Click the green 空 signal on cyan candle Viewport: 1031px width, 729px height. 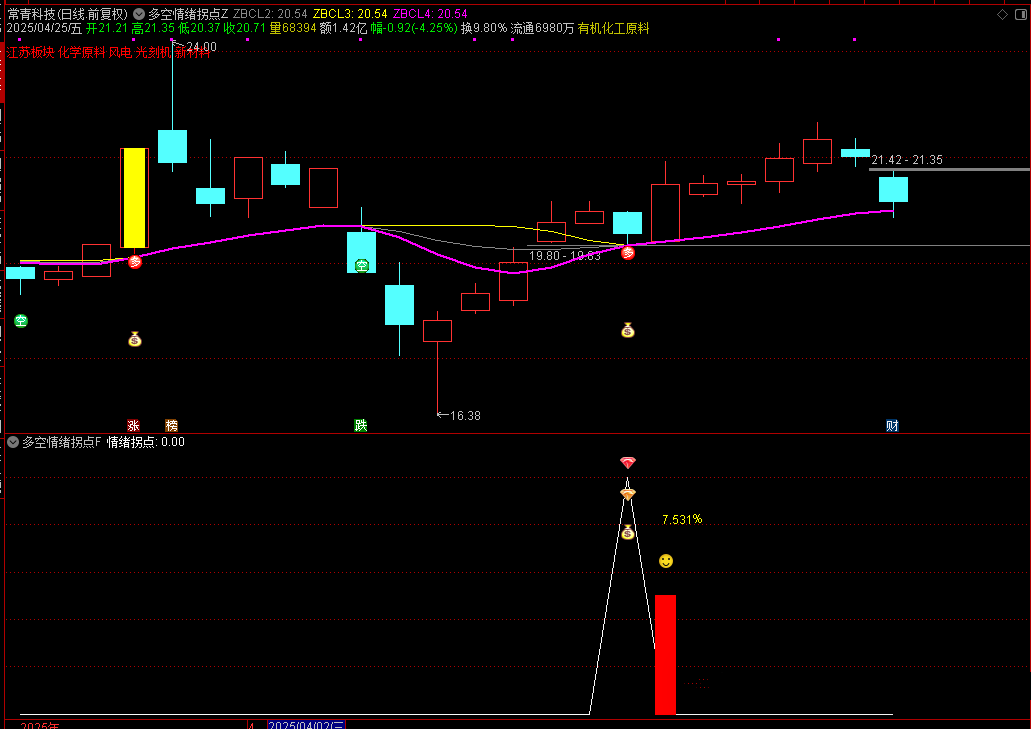point(361,265)
